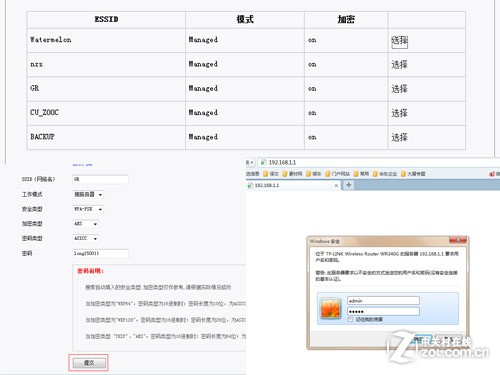Screen dimensions: 500x375
Task: Click the 加密 column header
Action: coord(346,19)
